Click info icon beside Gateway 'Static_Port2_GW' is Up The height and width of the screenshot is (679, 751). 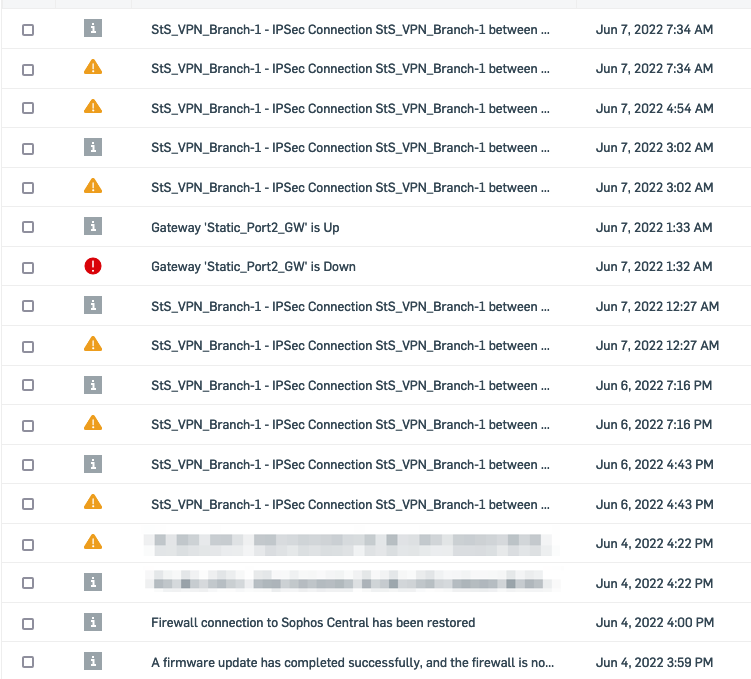coord(93,226)
